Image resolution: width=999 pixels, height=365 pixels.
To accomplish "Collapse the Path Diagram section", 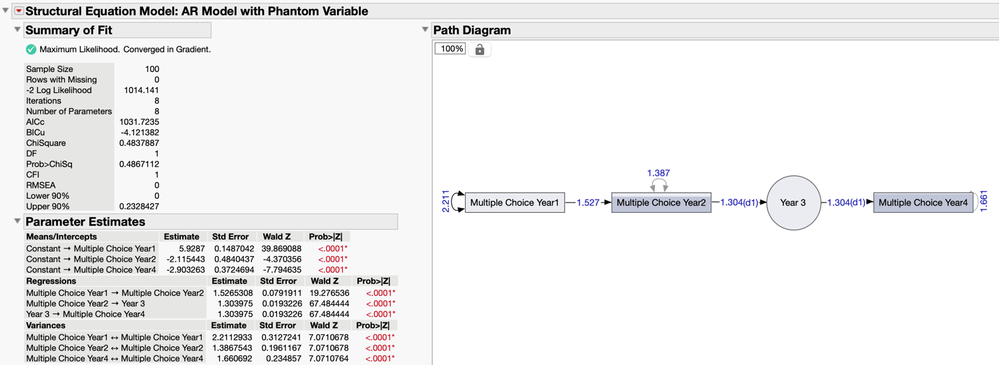I will [x=425, y=30].
